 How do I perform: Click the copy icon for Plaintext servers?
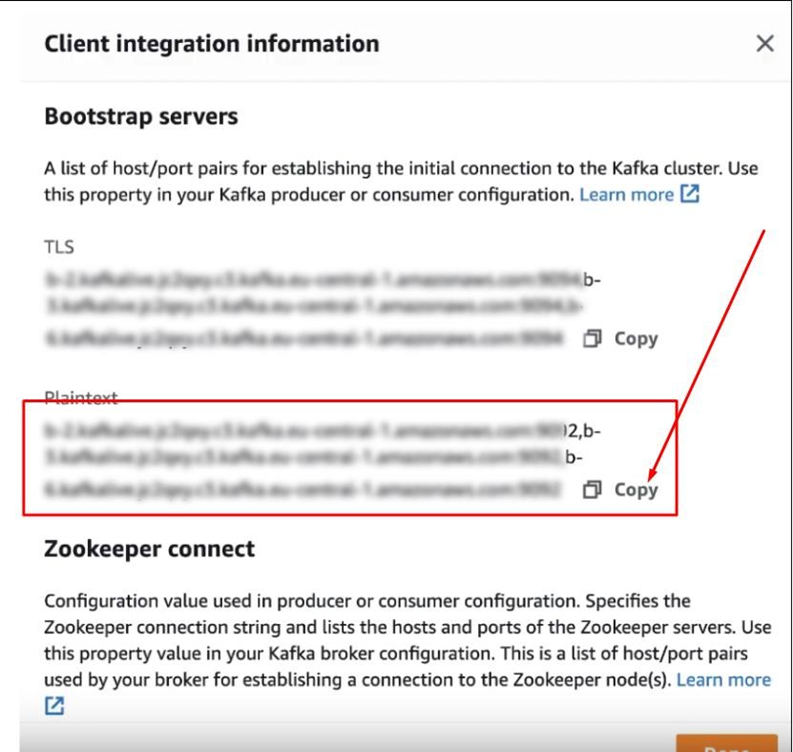(592, 490)
